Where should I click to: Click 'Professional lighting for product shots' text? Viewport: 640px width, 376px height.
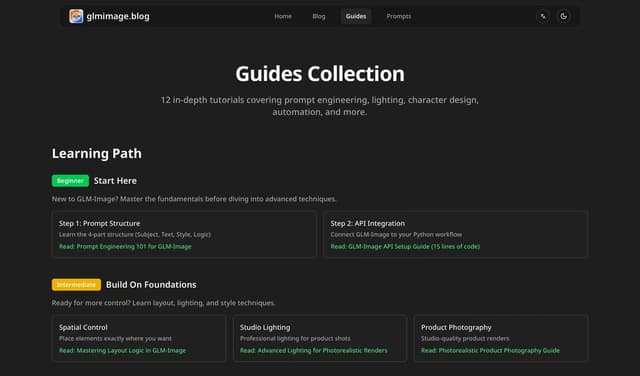[x=295, y=339]
